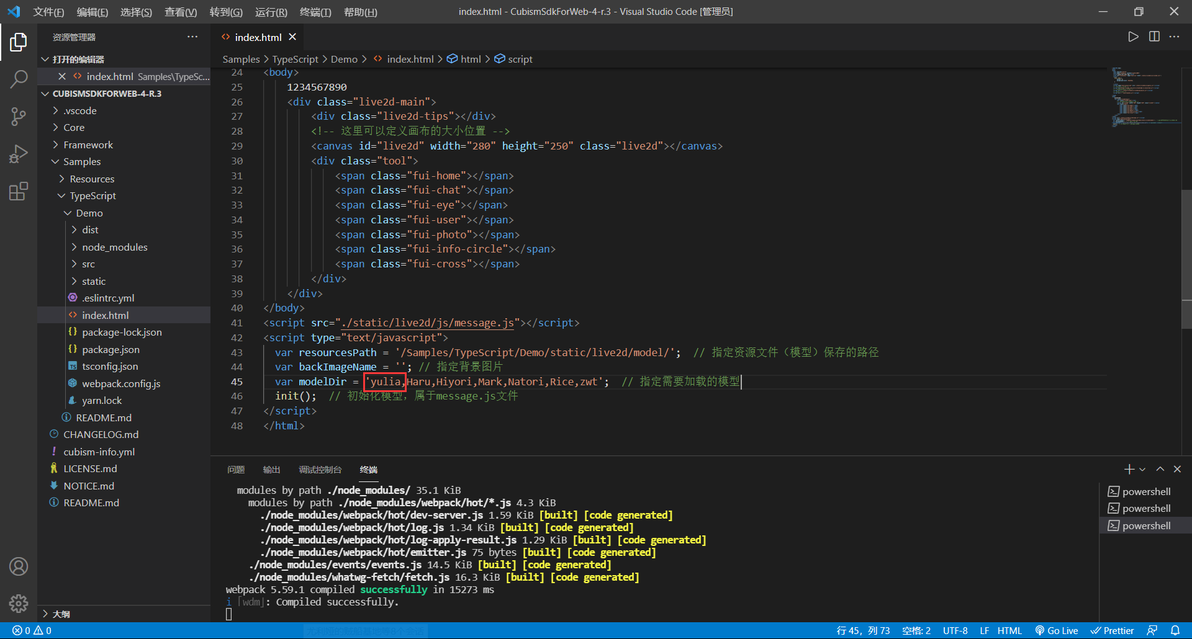Image resolution: width=1192 pixels, height=639 pixels.
Task: Click the Go Live status bar button
Action: [x=1057, y=631]
